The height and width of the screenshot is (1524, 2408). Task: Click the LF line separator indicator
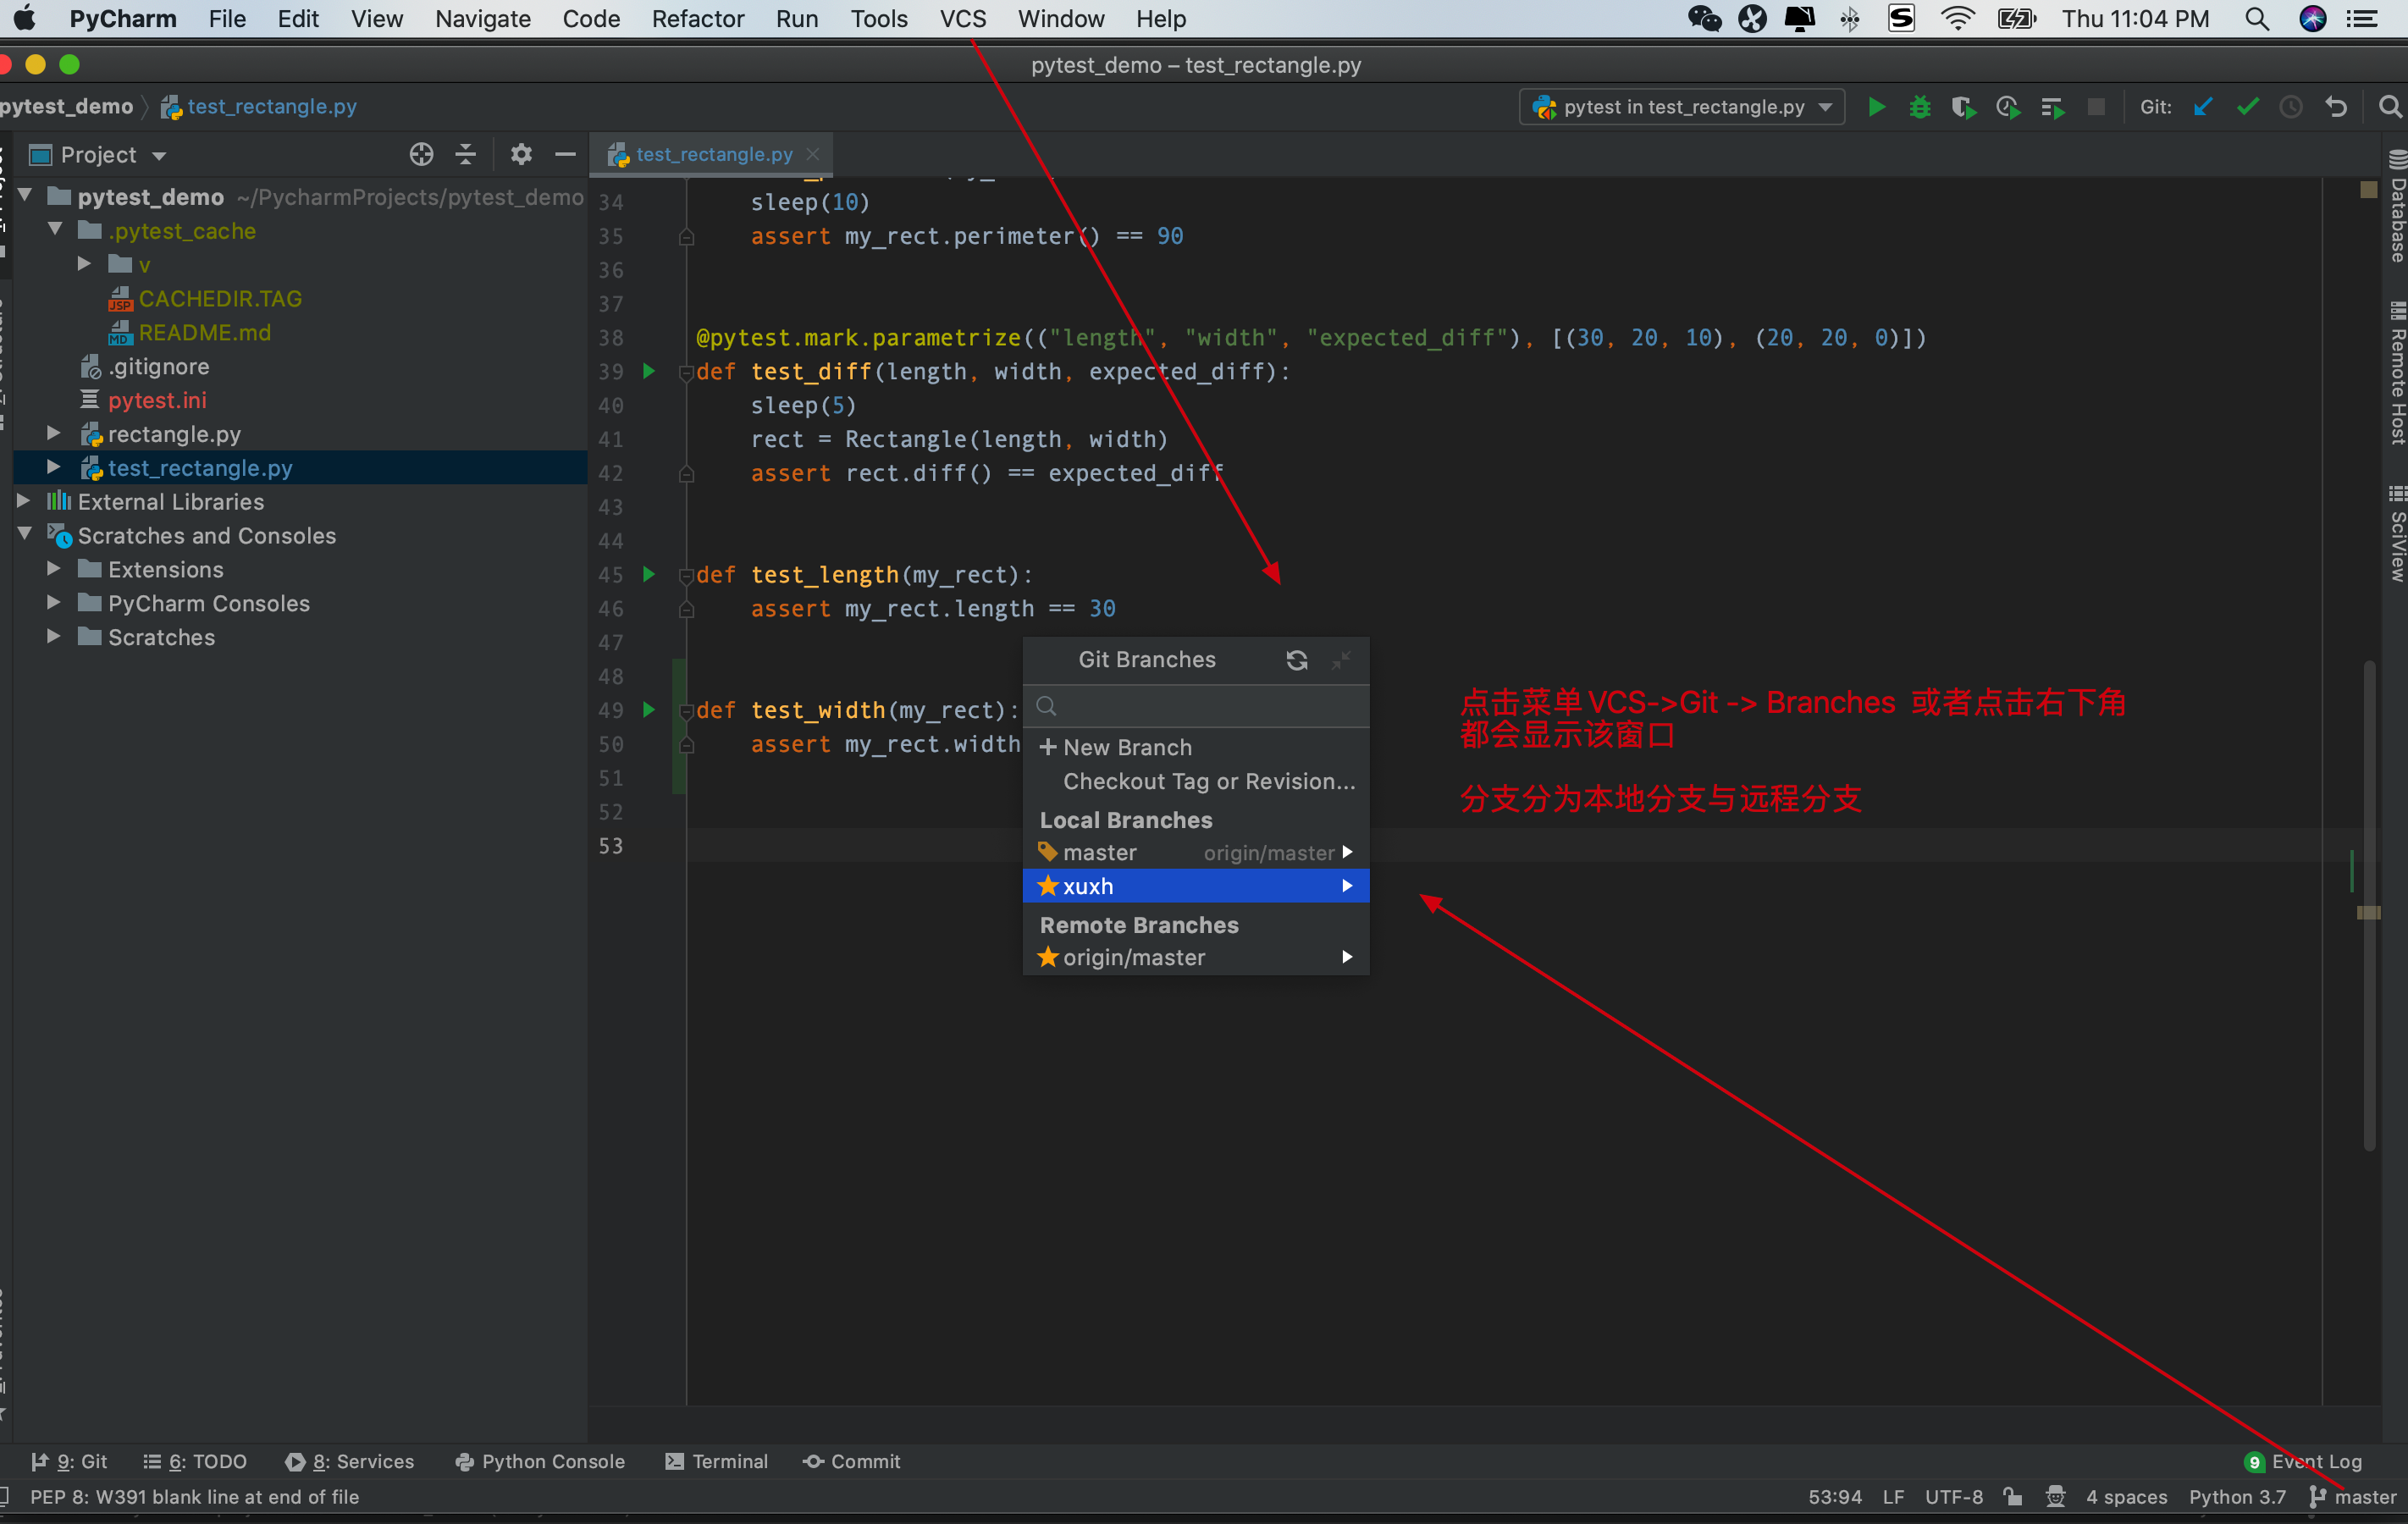tap(1892, 1497)
